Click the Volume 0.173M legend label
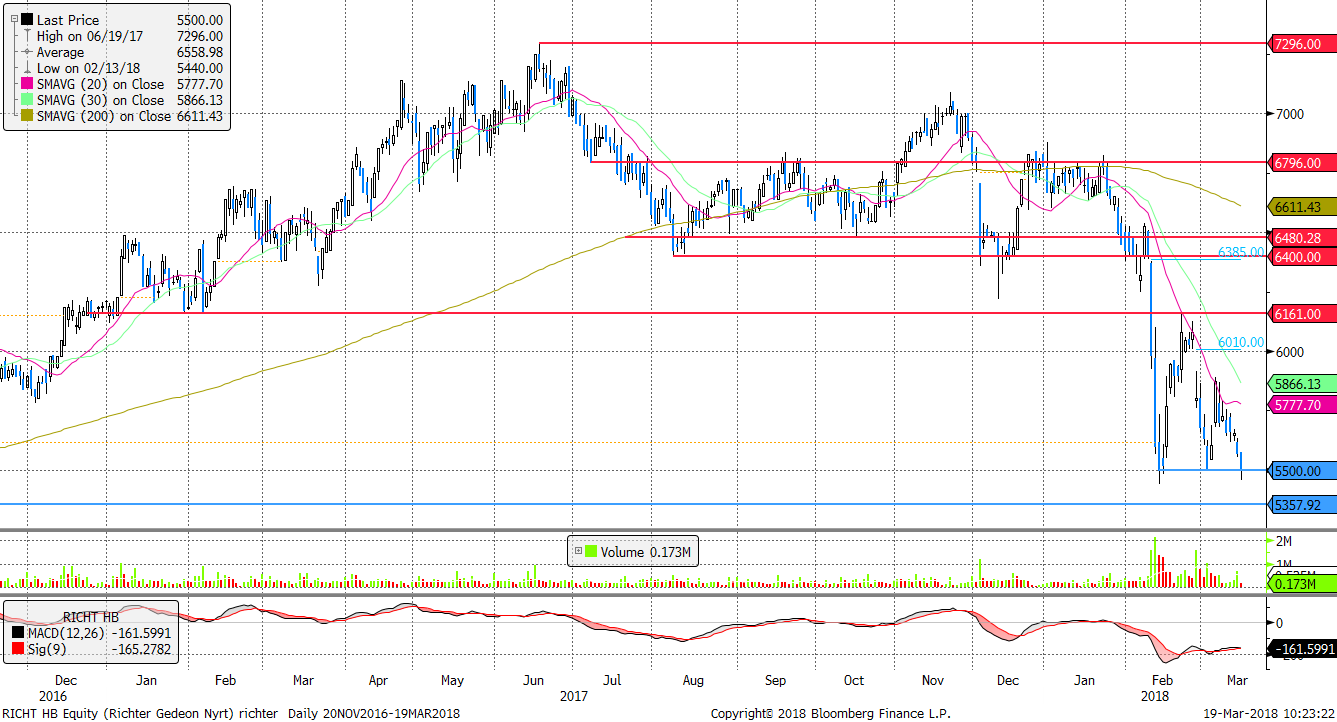 point(645,551)
